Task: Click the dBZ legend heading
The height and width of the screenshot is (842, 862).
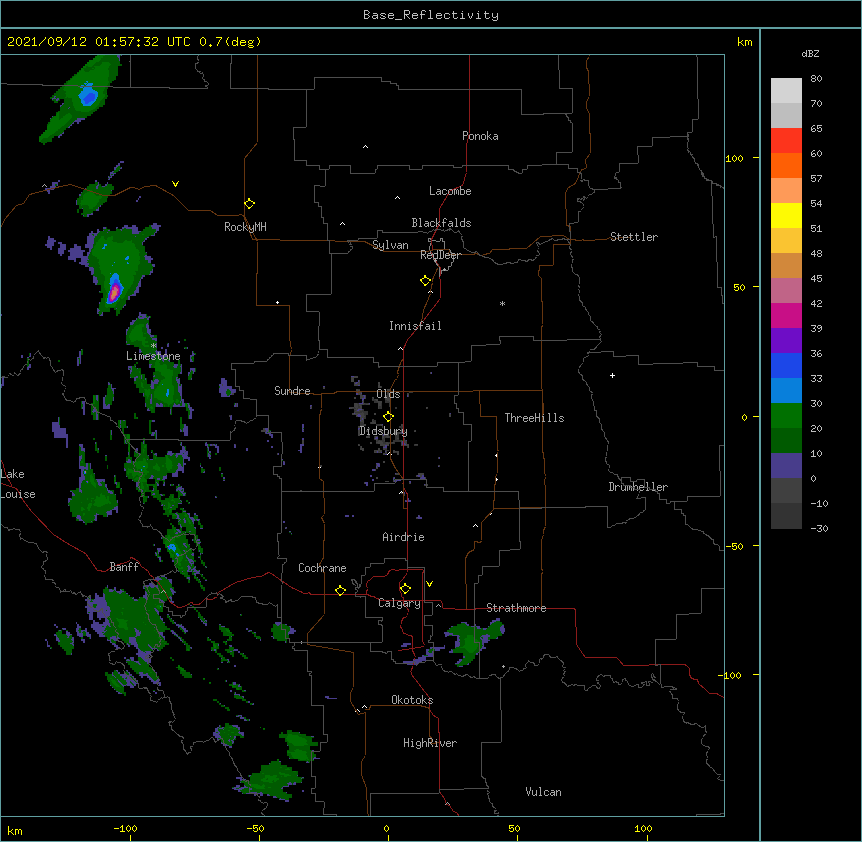Action: 810,53
